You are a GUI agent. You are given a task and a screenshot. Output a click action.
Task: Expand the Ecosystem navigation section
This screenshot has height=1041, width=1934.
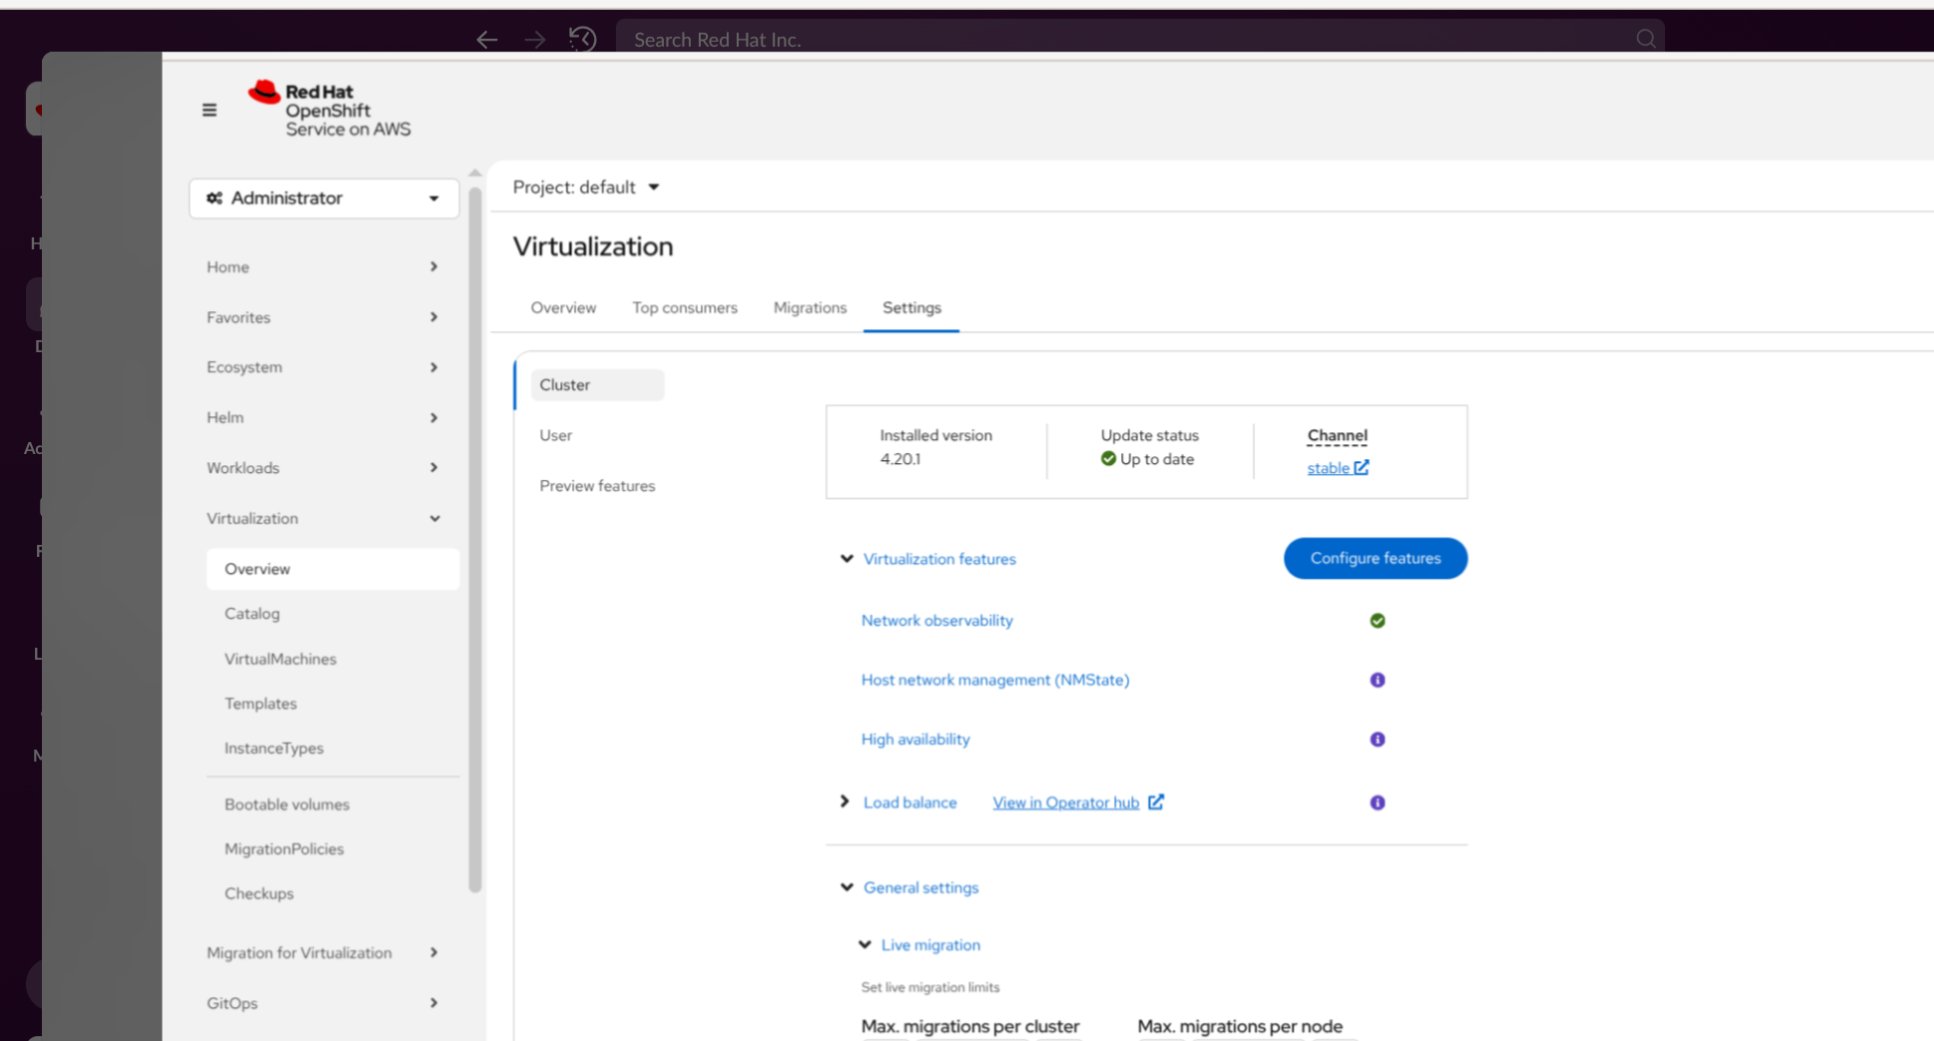[323, 367]
